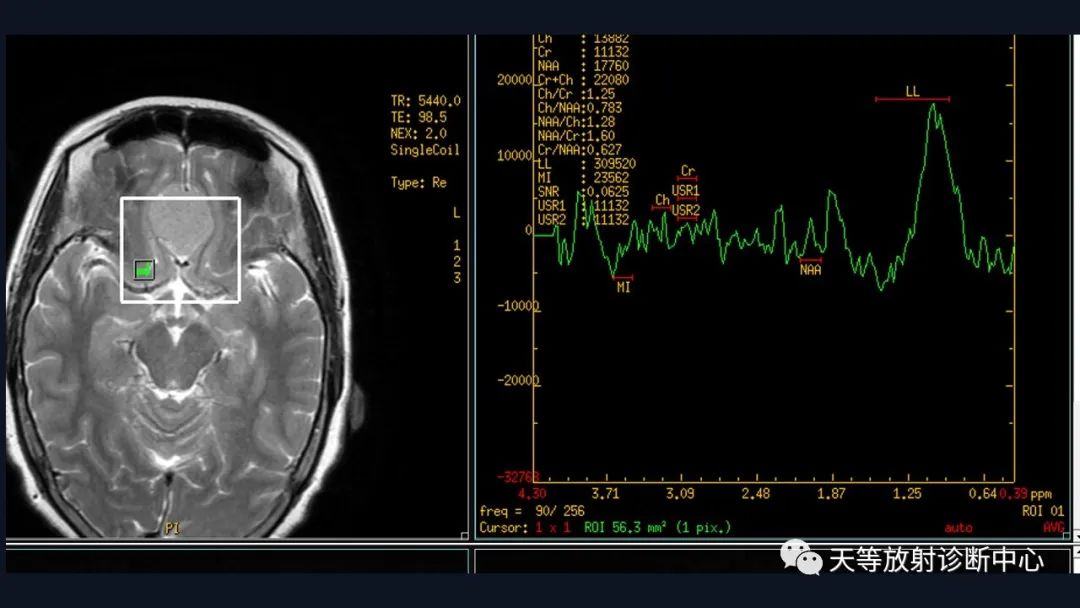Viewport: 1080px width, 608px height.
Task: Click the 'Cursor:' 1 x 1 readout
Action: click(525, 527)
